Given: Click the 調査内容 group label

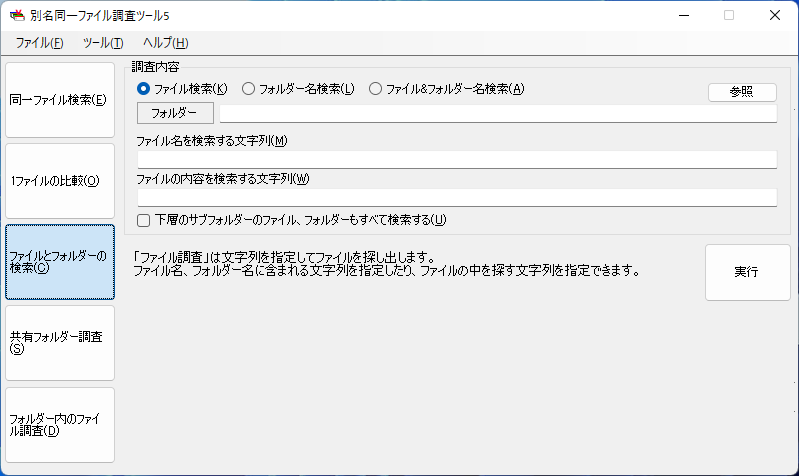Looking at the screenshot, I should click(x=155, y=67).
